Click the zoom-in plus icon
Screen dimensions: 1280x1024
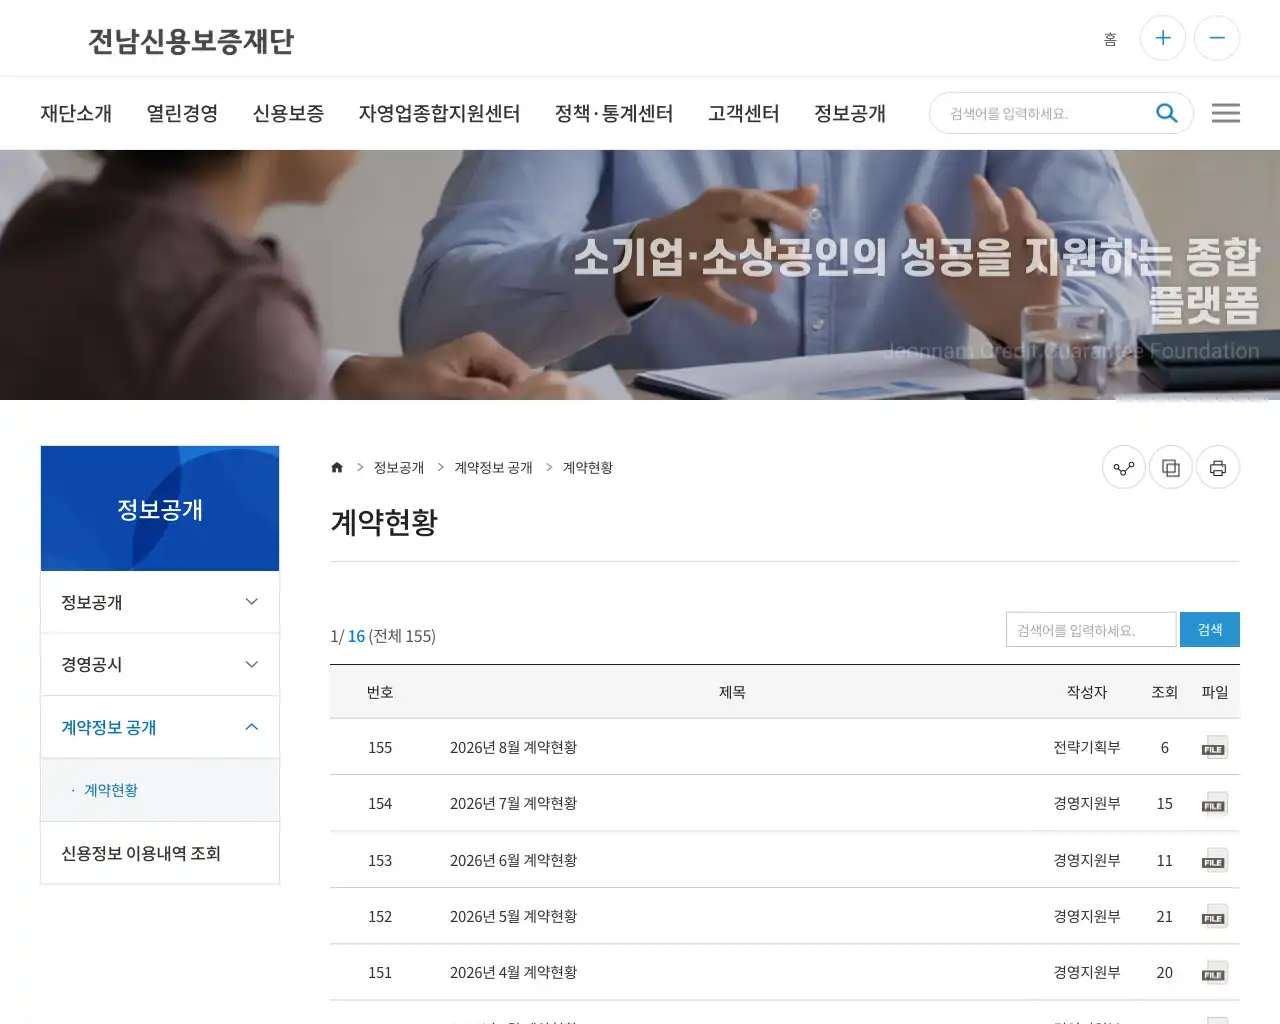(x=1163, y=38)
